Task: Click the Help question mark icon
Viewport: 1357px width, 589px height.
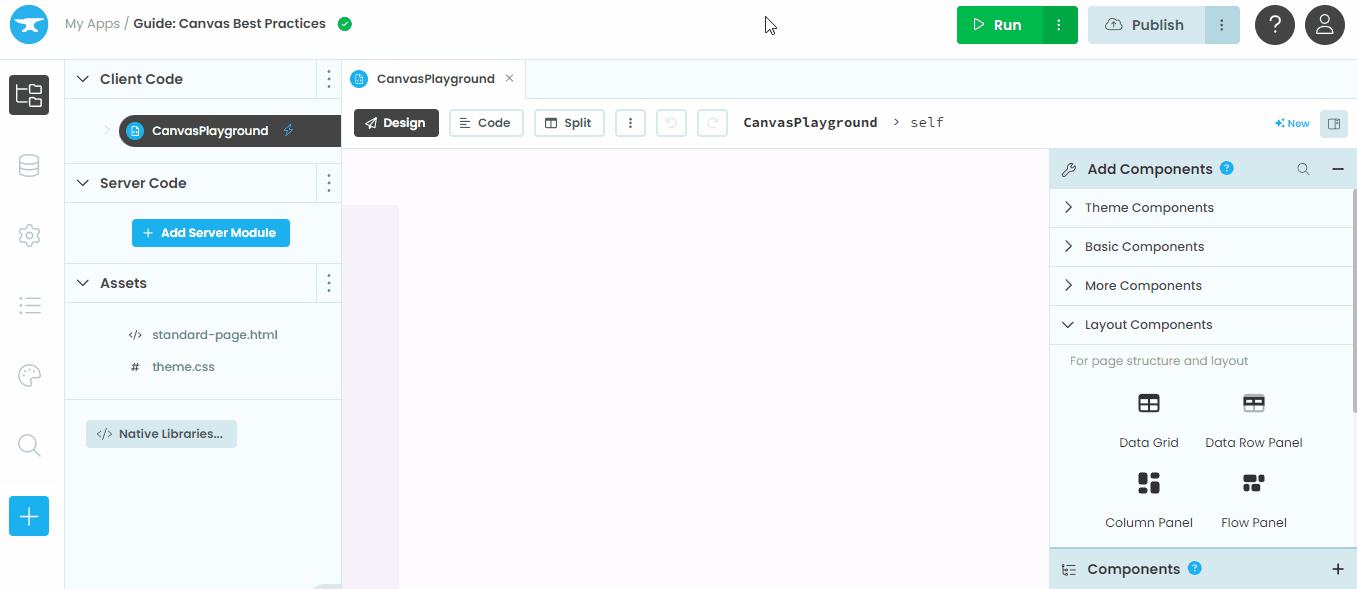Action: (x=1274, y=25)
